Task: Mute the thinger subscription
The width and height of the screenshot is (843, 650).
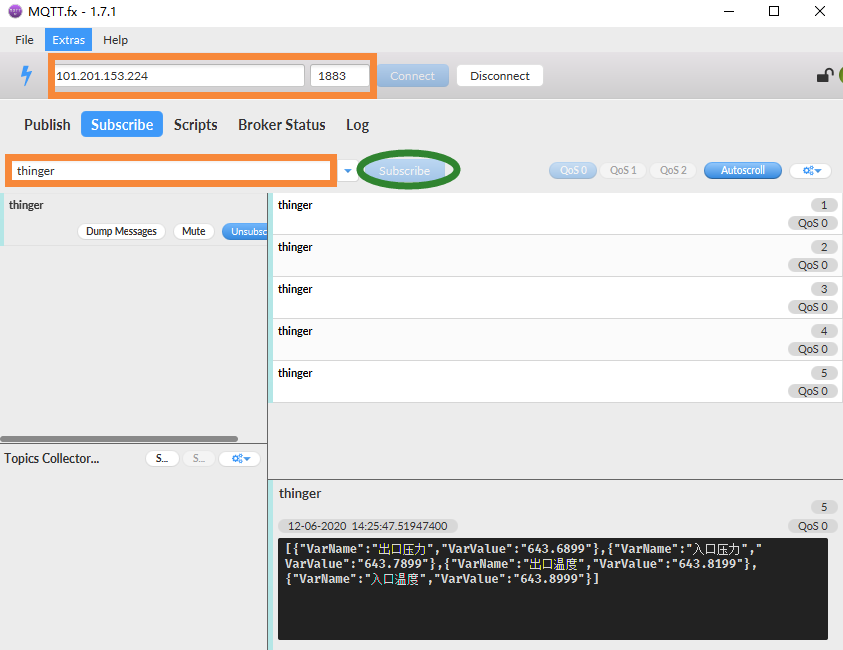Action: [194, 231]
